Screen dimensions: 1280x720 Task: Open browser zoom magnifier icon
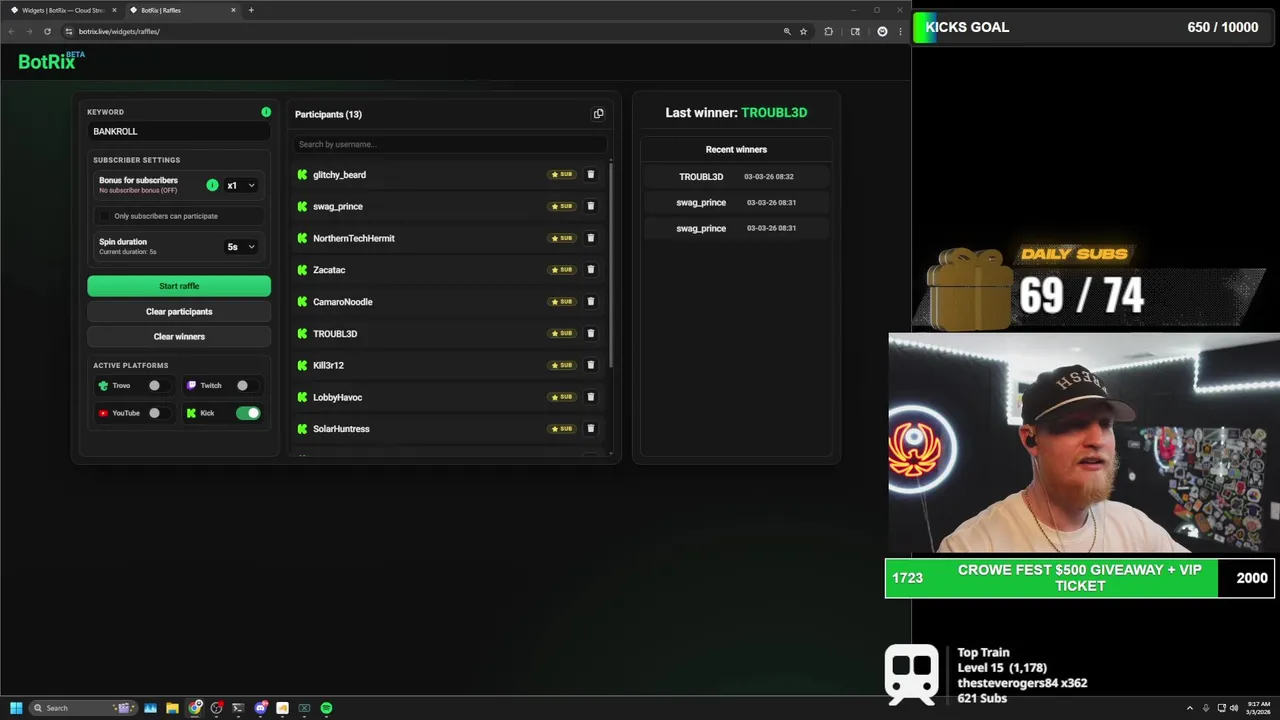[787, 31]
